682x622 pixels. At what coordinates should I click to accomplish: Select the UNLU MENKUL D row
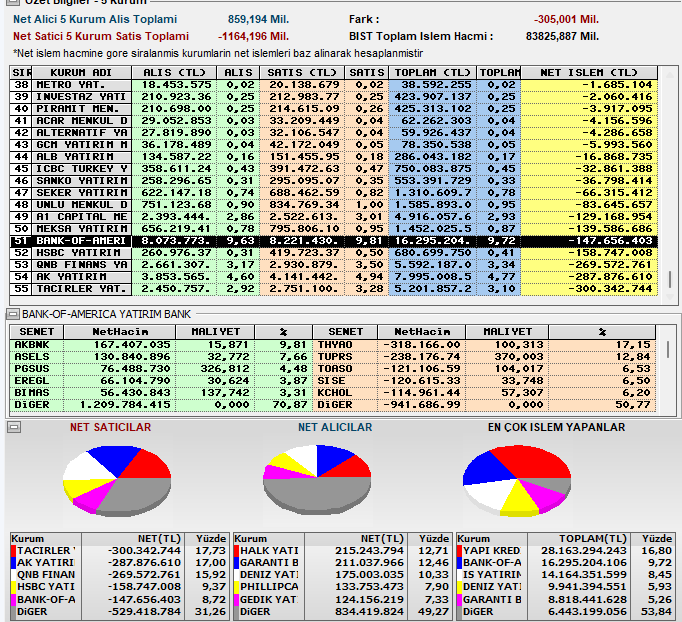pos(334,204)
